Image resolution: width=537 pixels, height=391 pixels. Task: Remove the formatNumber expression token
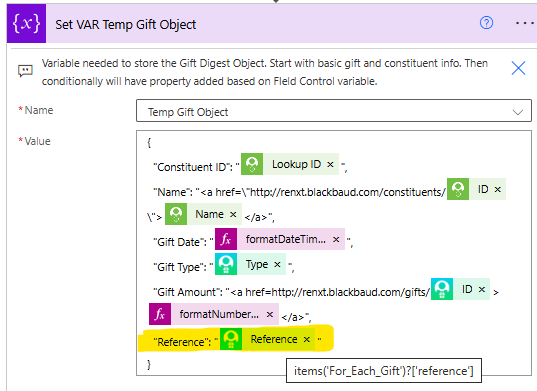[x=270, y=314]
